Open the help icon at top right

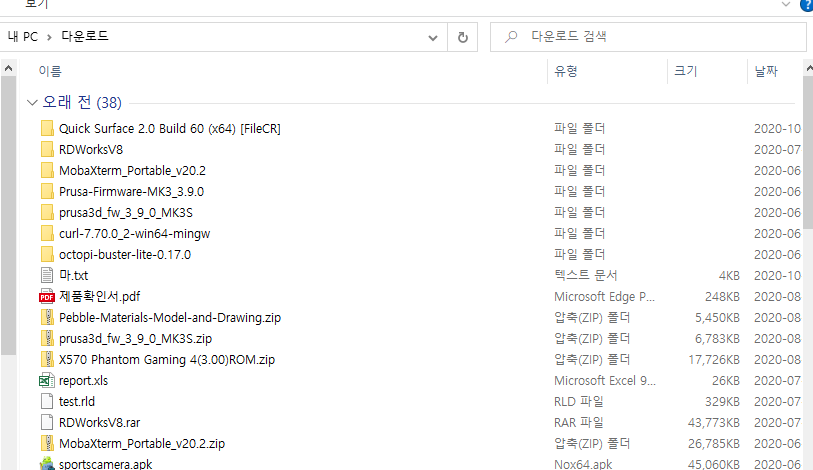807,5
